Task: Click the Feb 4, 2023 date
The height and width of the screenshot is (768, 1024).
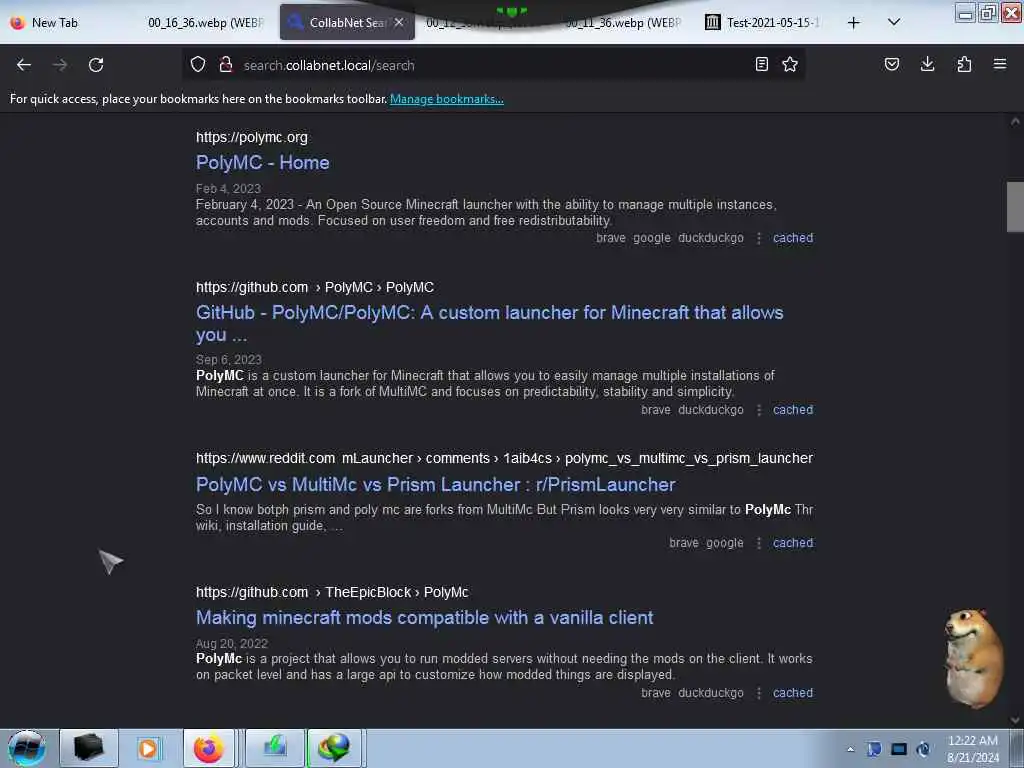Action: pos(228,189)
